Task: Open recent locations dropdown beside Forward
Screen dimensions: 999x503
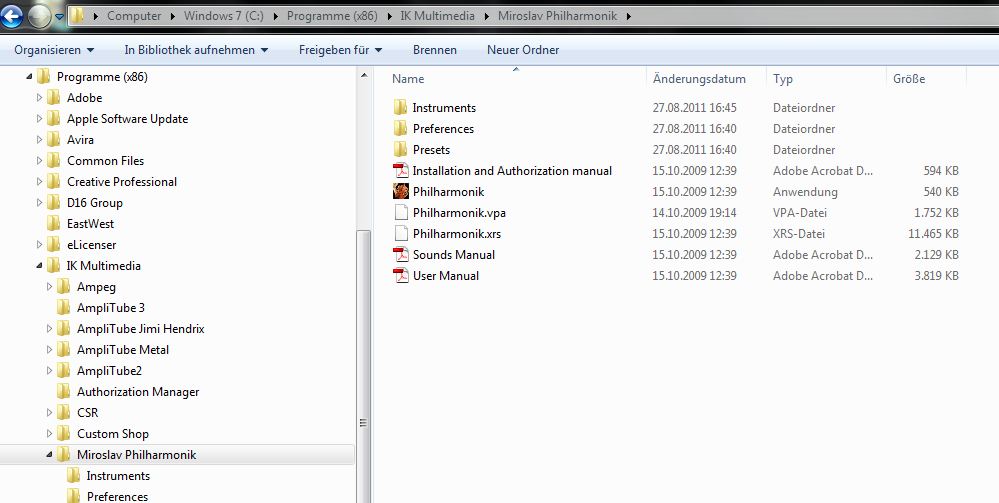Action: click(x=59, y=17)
